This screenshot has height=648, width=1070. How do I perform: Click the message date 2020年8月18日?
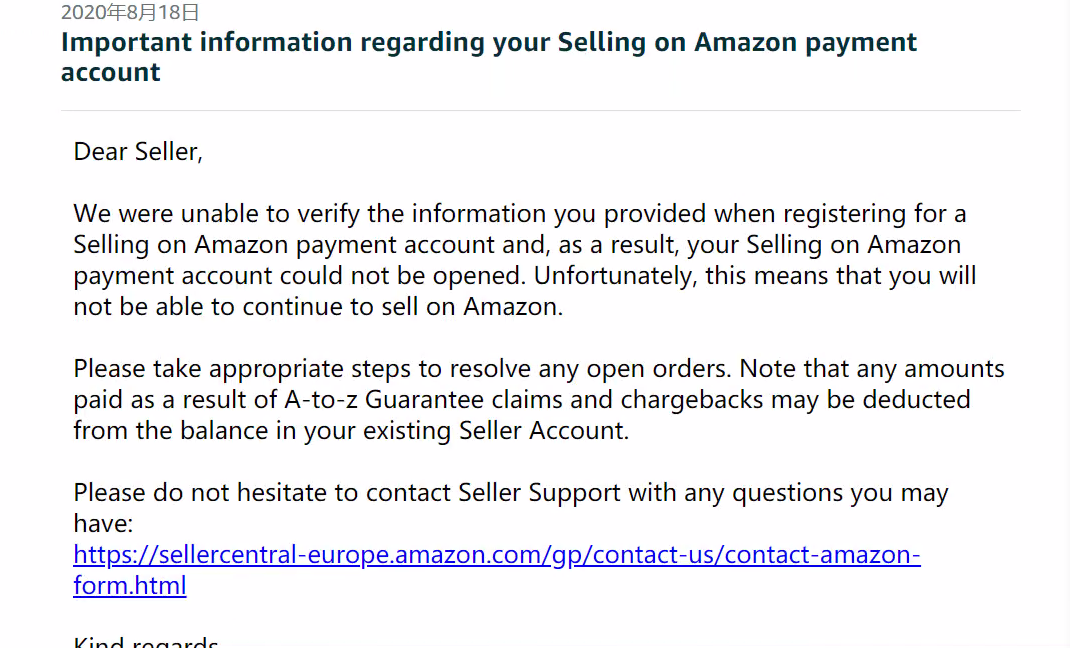point(130,12)
